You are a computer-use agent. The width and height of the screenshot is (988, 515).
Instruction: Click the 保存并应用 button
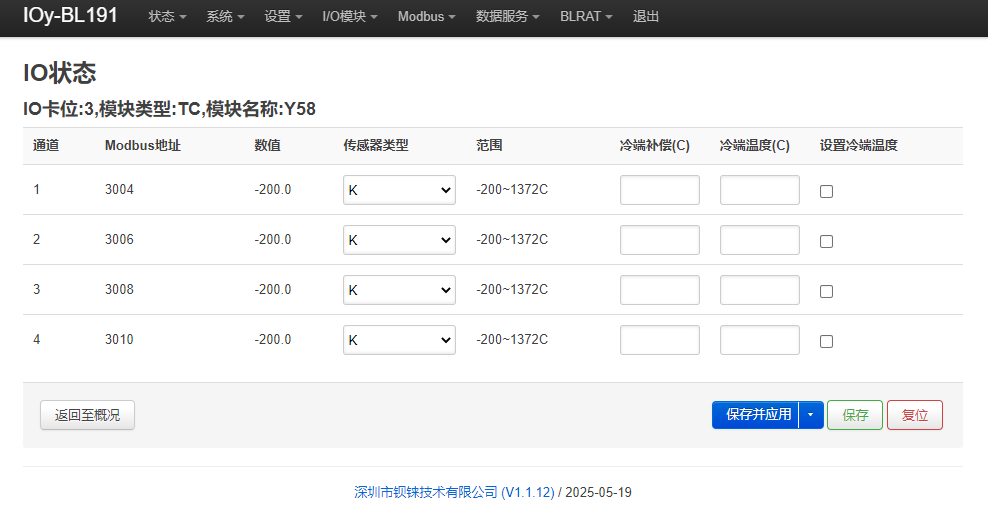click(755, 415)
